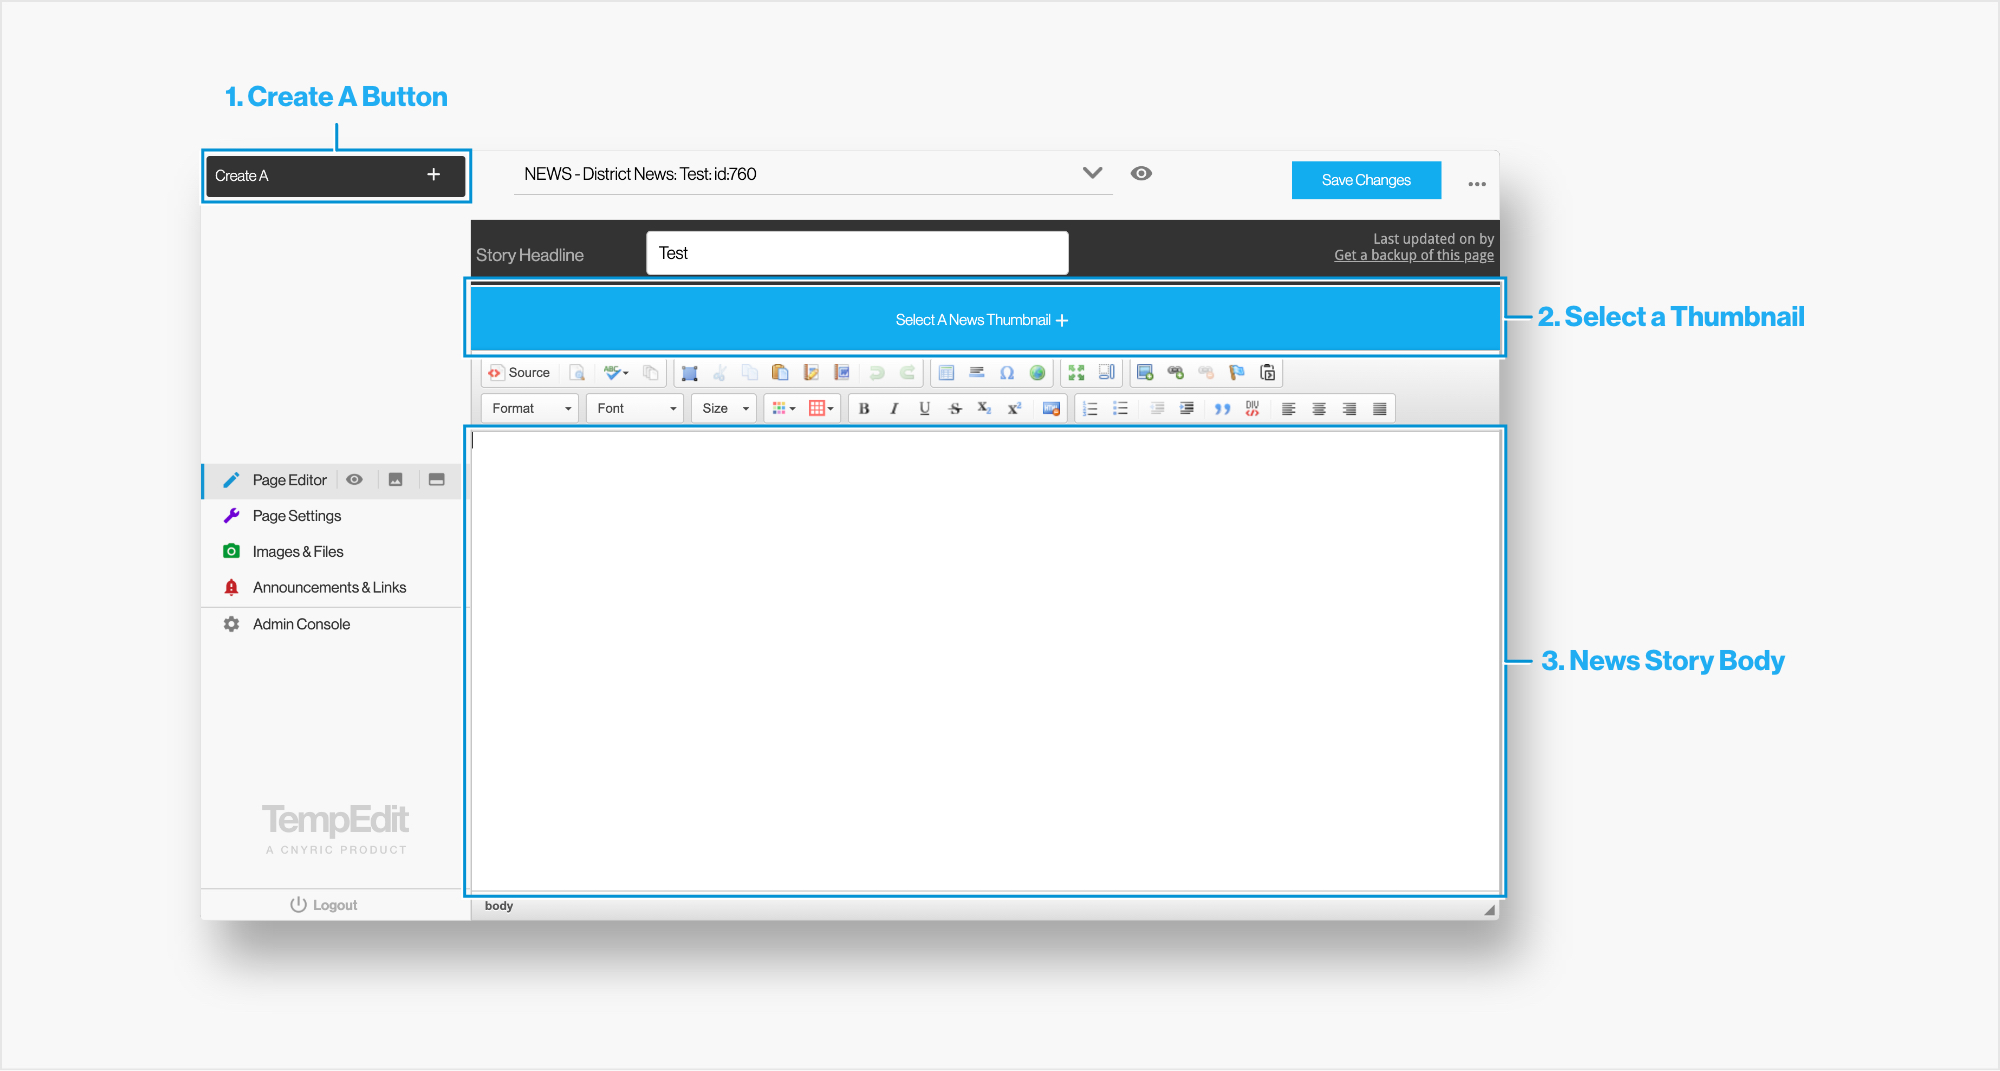Click the Paste from Word icon
The image size is (2000, 1071).
pyautogui.click(x=842, y=373)
